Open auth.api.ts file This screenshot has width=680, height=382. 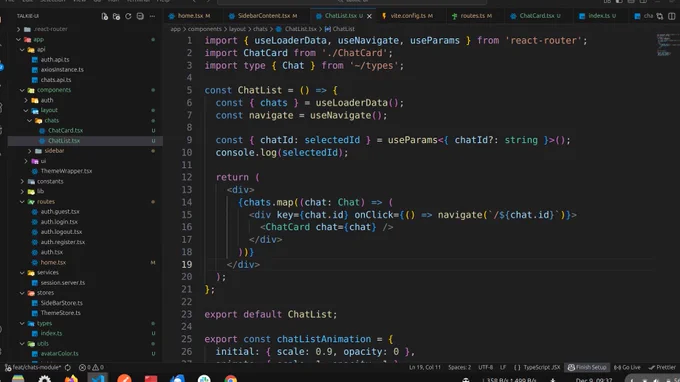[x=55, y=60]
